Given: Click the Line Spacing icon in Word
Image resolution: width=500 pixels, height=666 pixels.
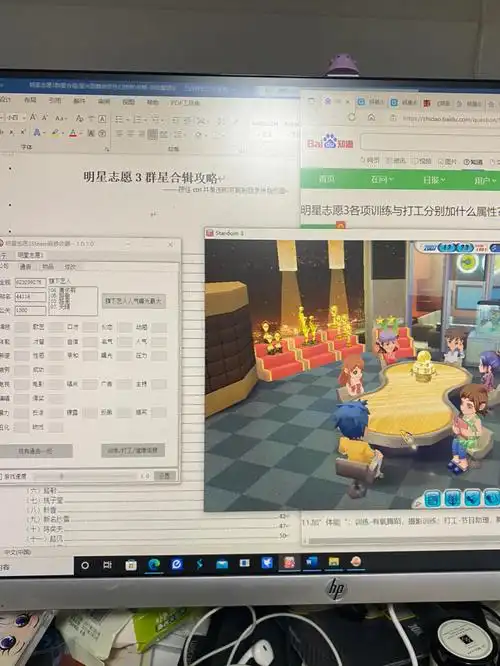Looking at the screenshot, I should 178,134.
